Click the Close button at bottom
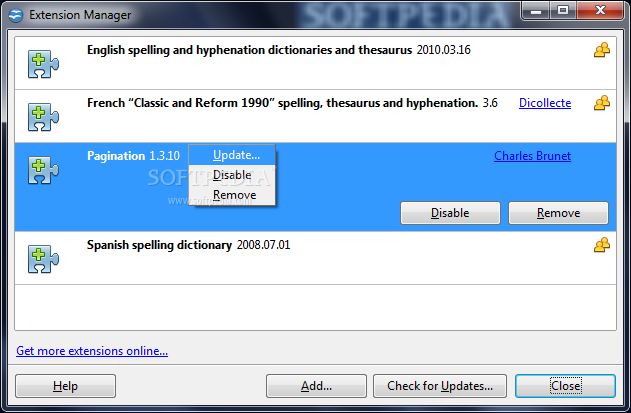This screenshot has width=631, height=413. click(x=565, y=386)
